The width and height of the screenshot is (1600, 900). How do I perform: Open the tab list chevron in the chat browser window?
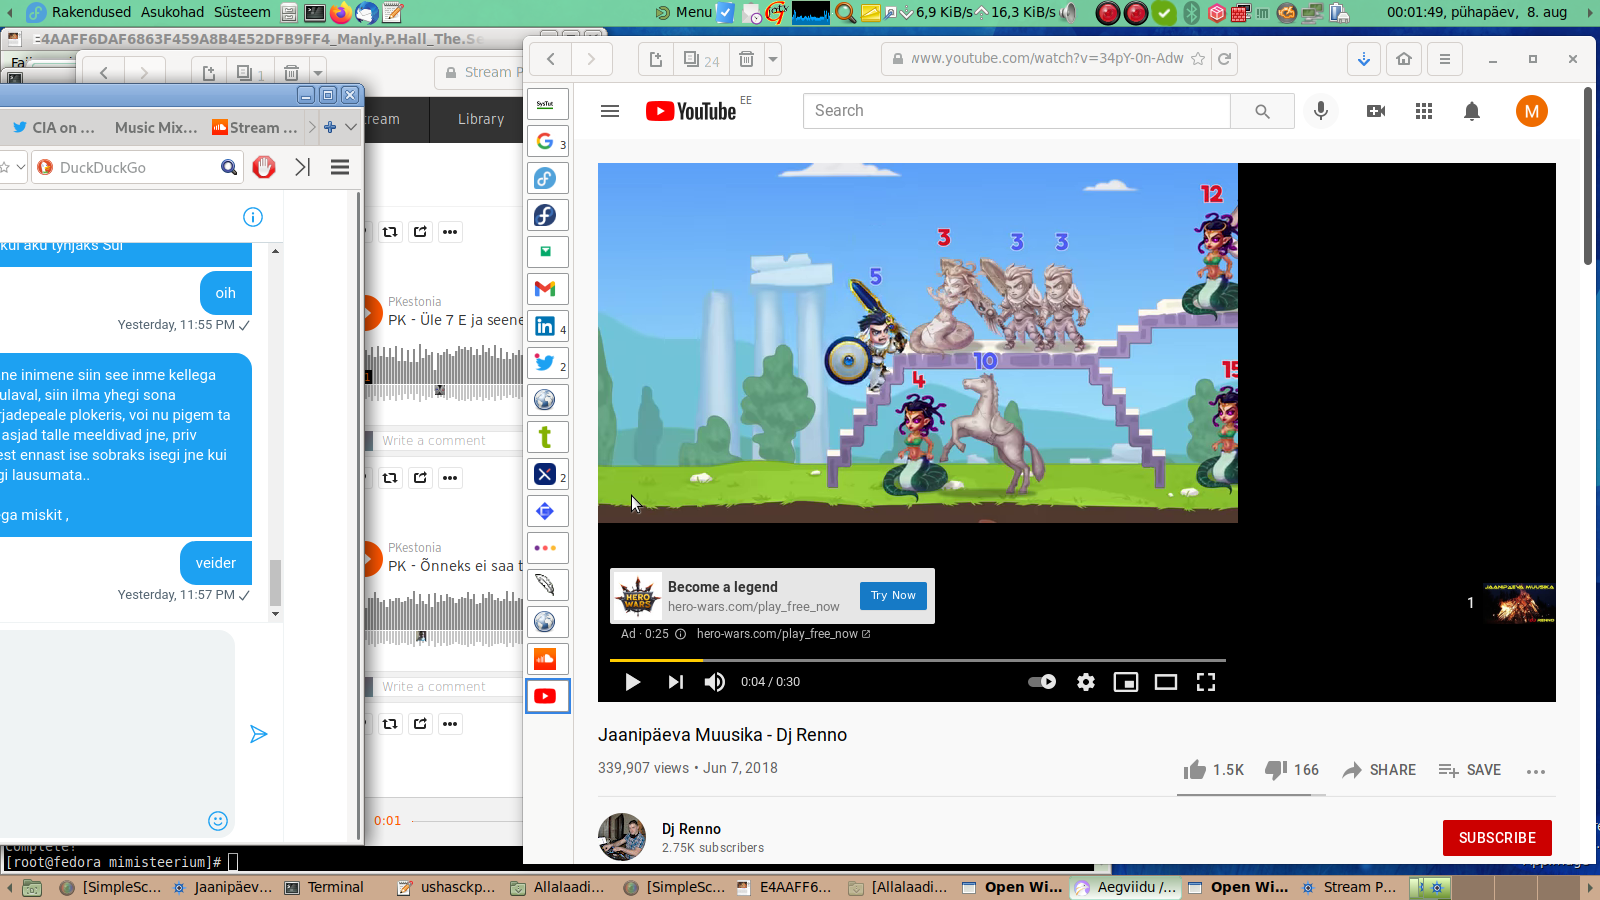351,127
